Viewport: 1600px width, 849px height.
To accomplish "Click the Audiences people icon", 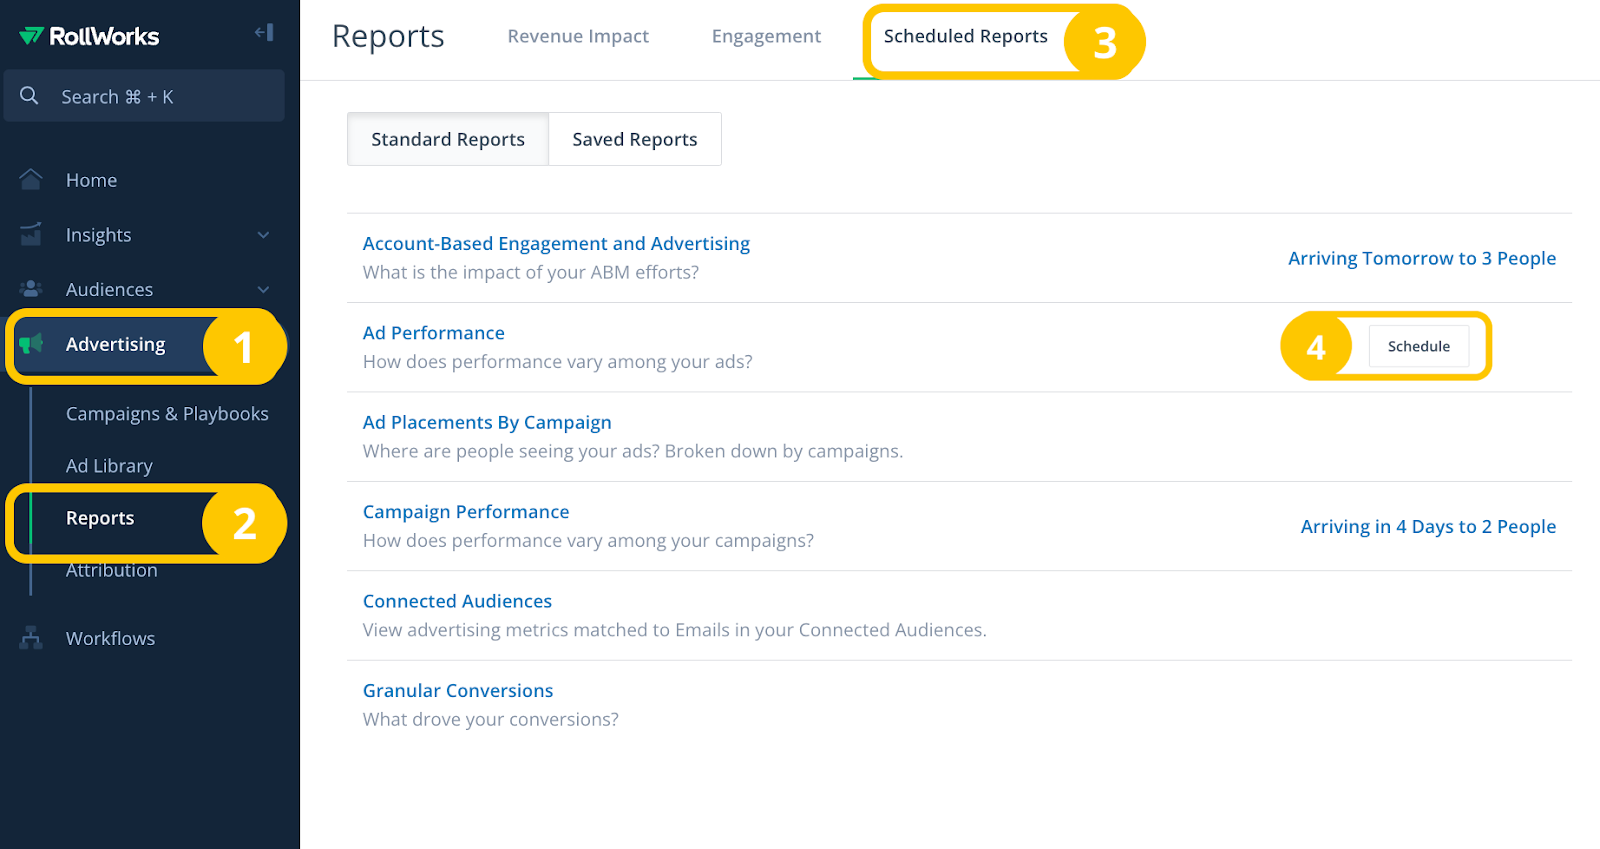I will 31,289.
